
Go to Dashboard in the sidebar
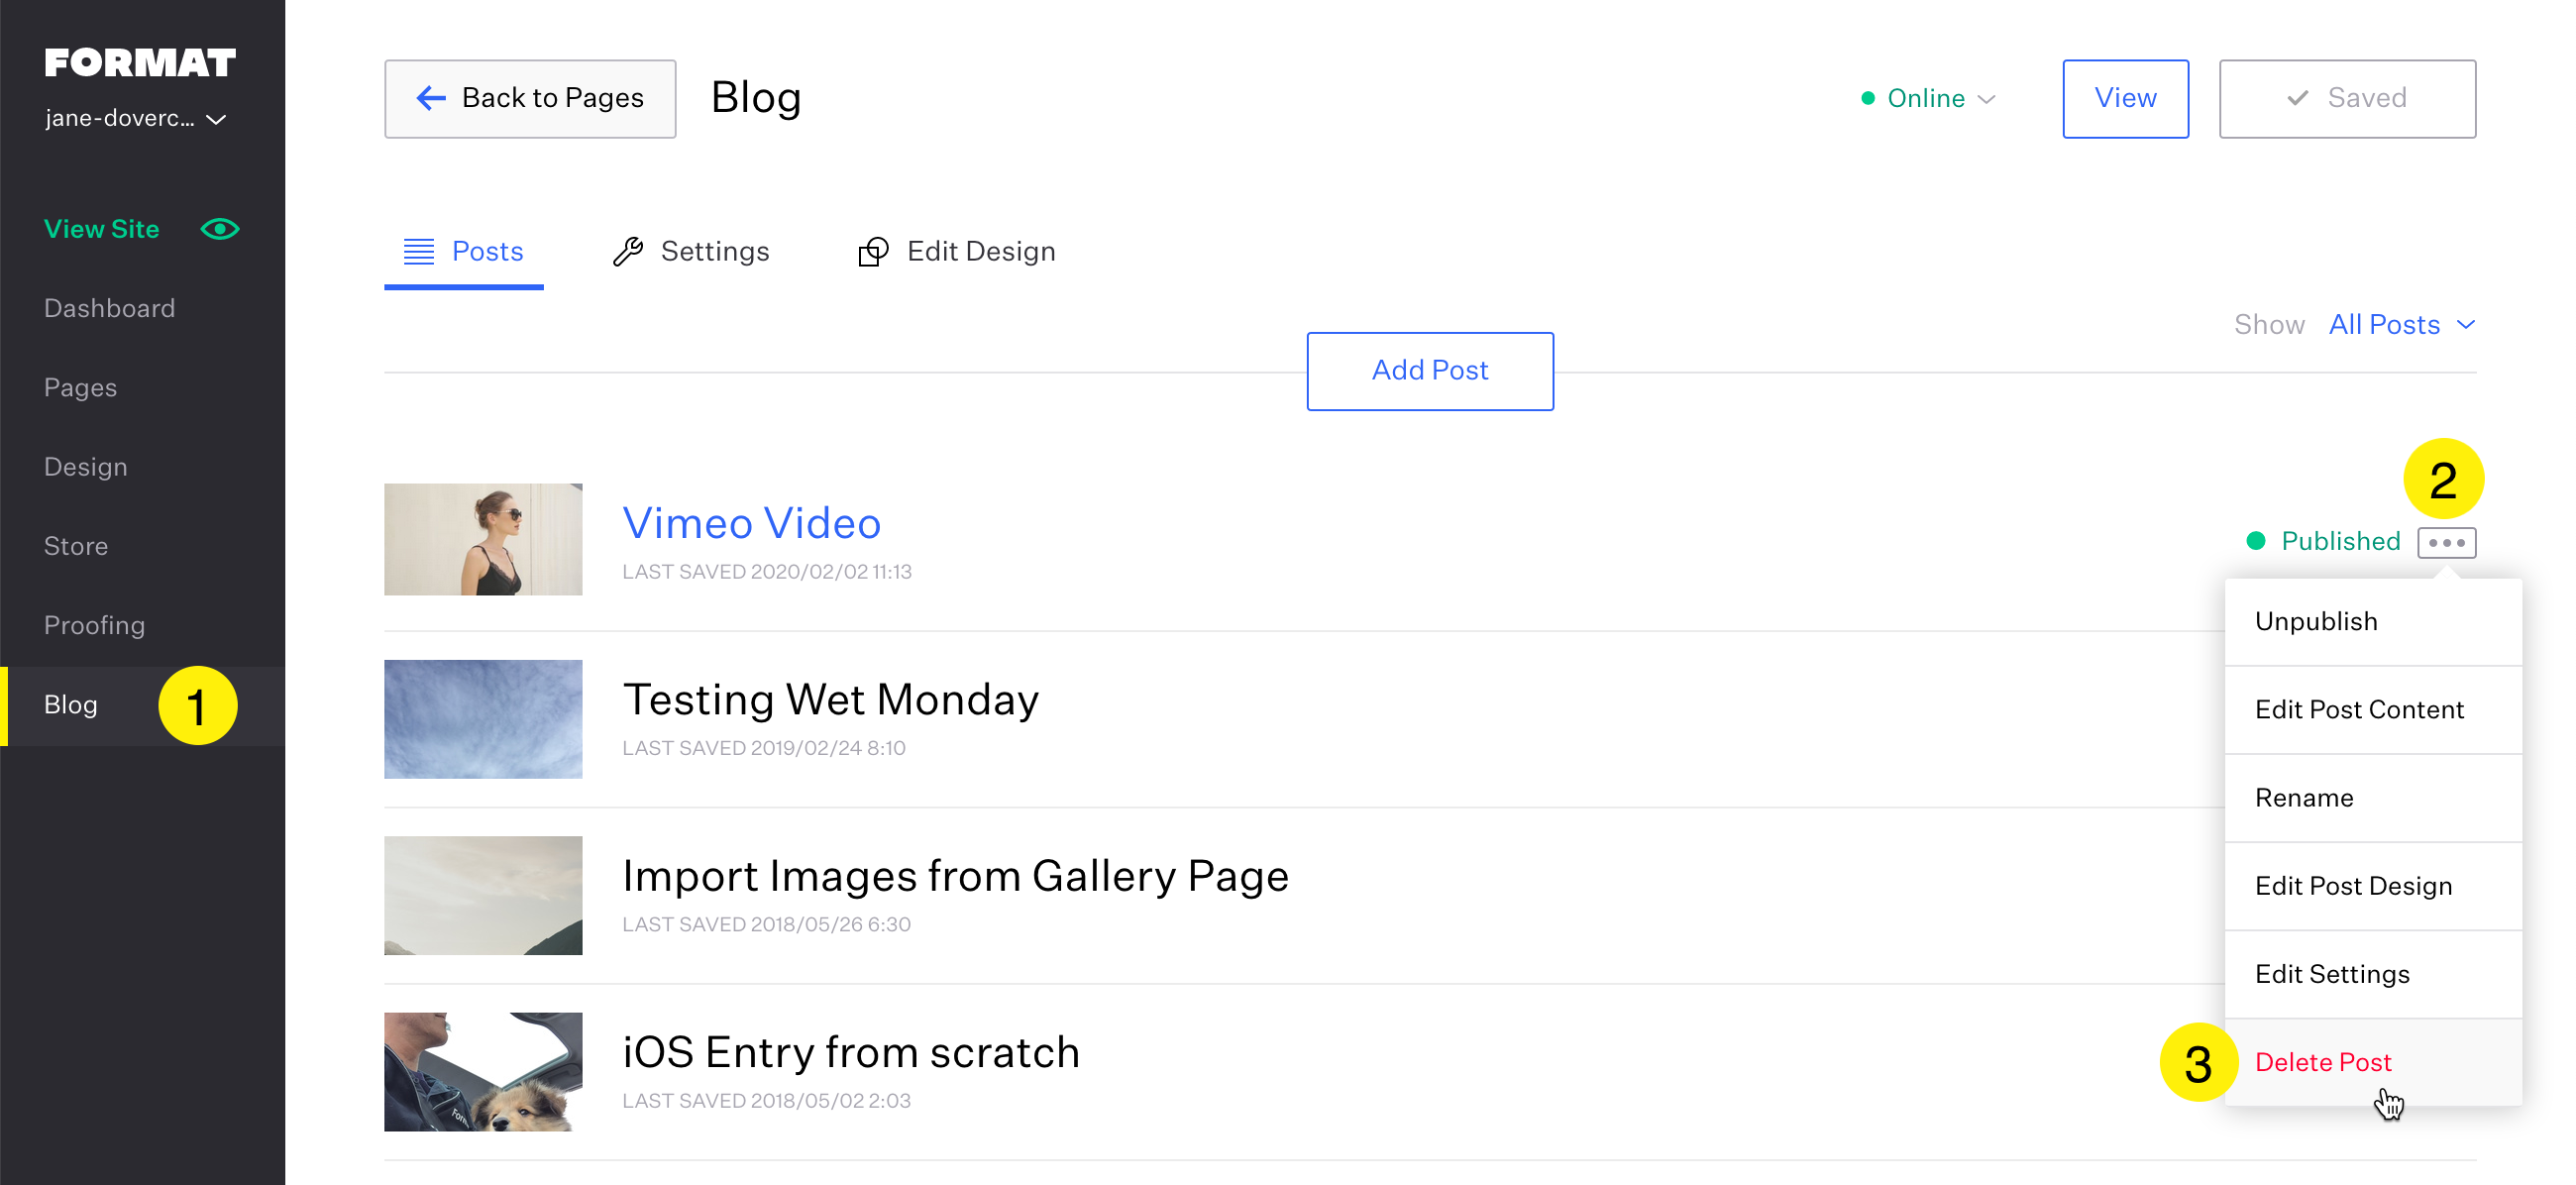(x=109, y=308)
